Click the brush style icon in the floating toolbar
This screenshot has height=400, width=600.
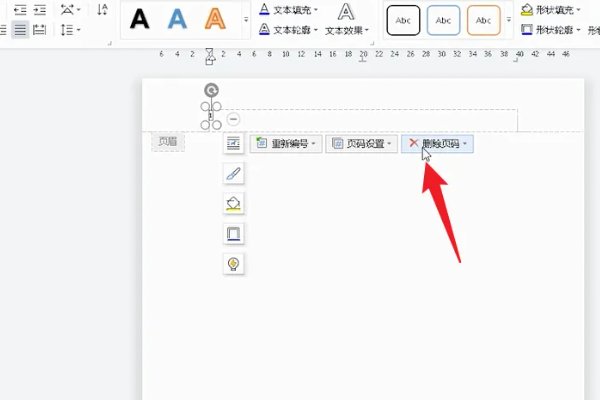tap(233, 174)
